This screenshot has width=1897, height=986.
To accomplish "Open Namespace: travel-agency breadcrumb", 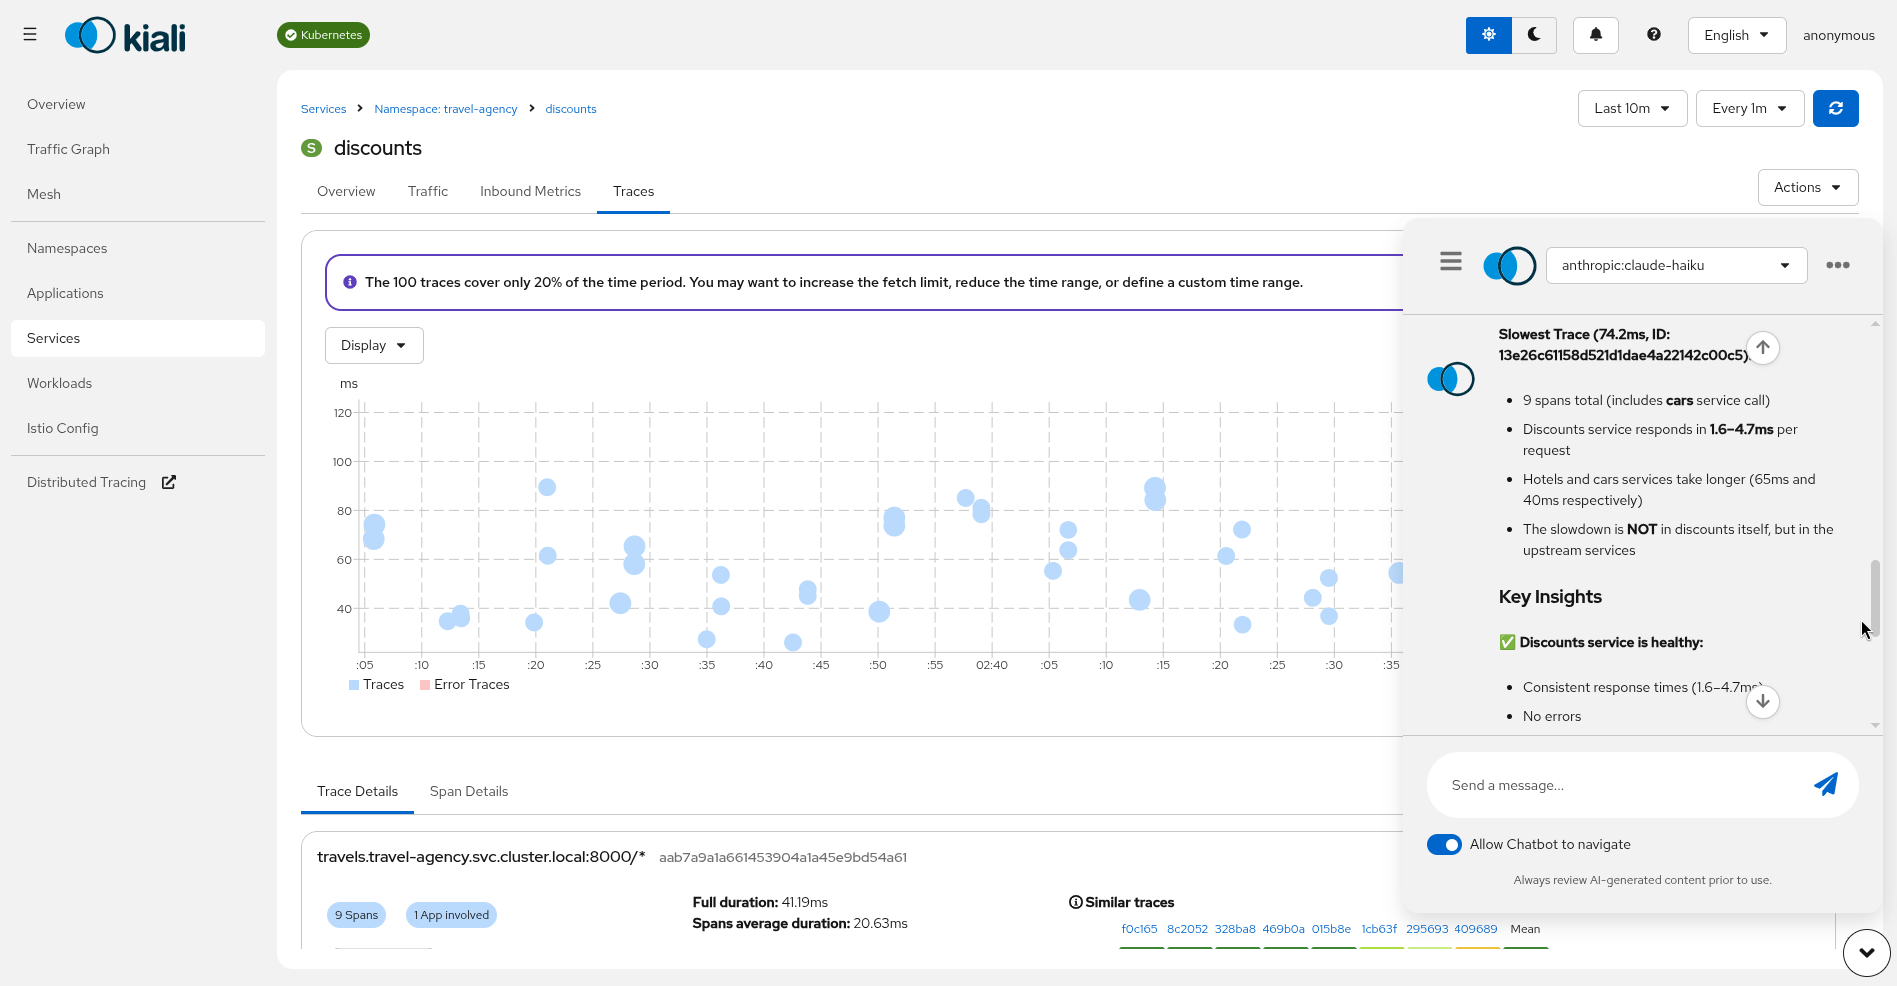I will 446,109.
